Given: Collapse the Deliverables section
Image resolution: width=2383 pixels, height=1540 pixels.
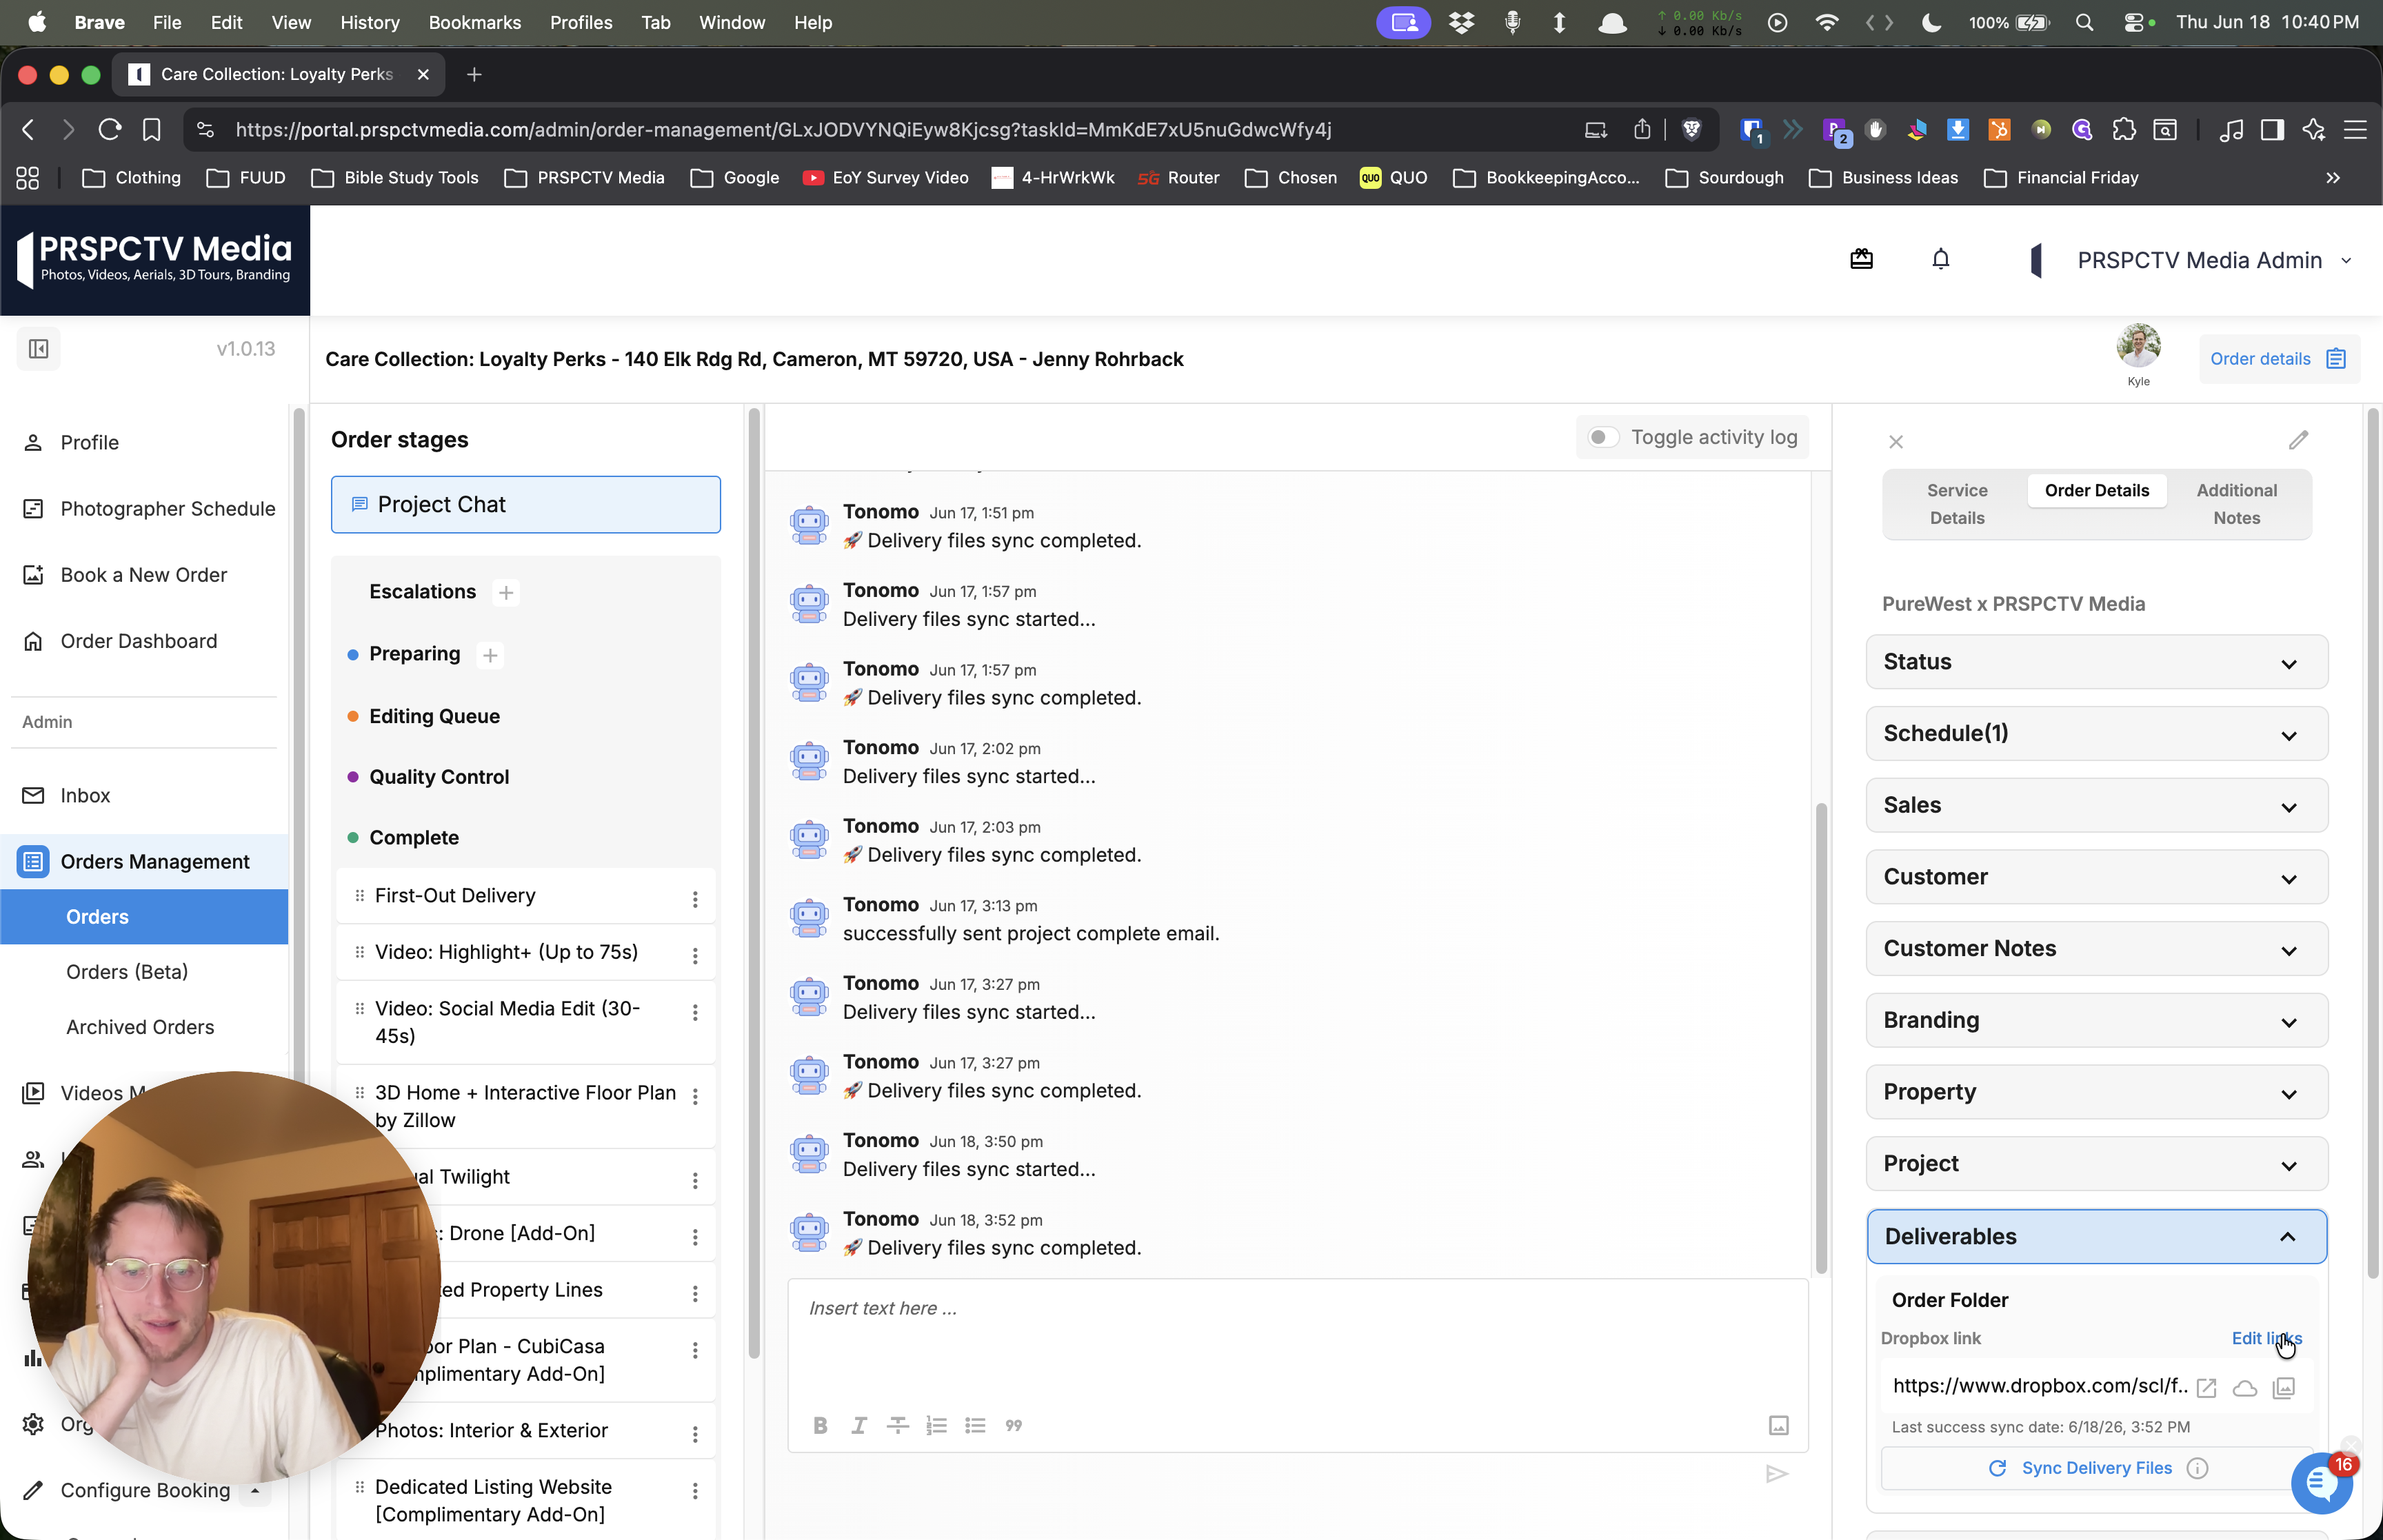Looking at the screenshot, I should (x=2096, y=1236).
